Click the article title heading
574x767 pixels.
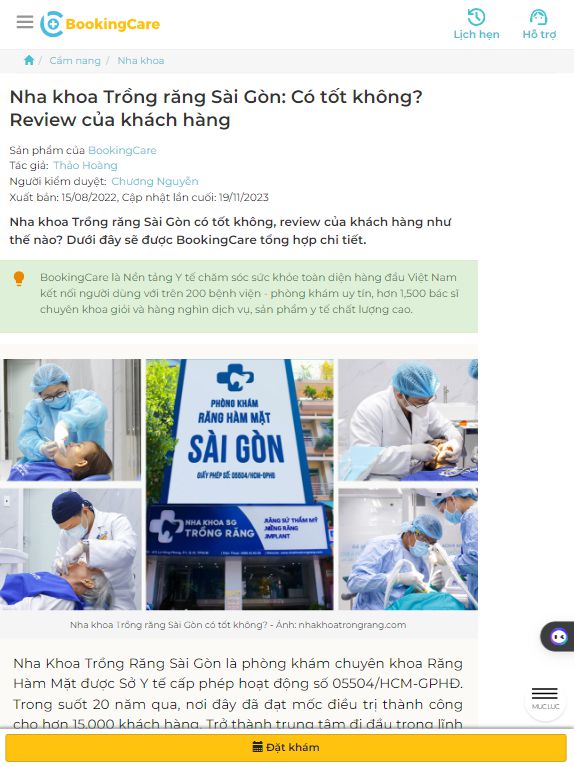point(216,108)
